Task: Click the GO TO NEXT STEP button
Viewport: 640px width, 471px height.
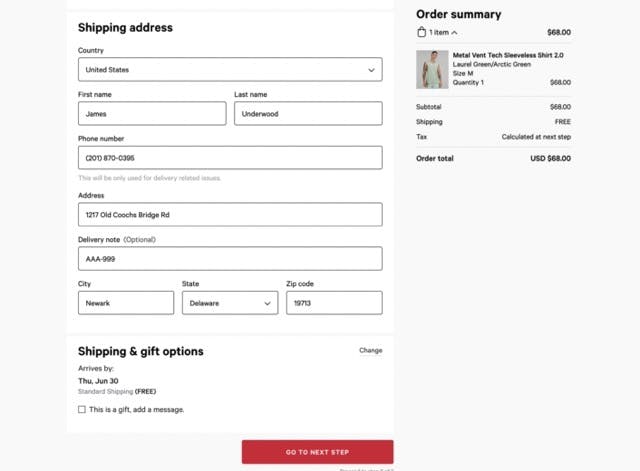Action: (318, 452)
